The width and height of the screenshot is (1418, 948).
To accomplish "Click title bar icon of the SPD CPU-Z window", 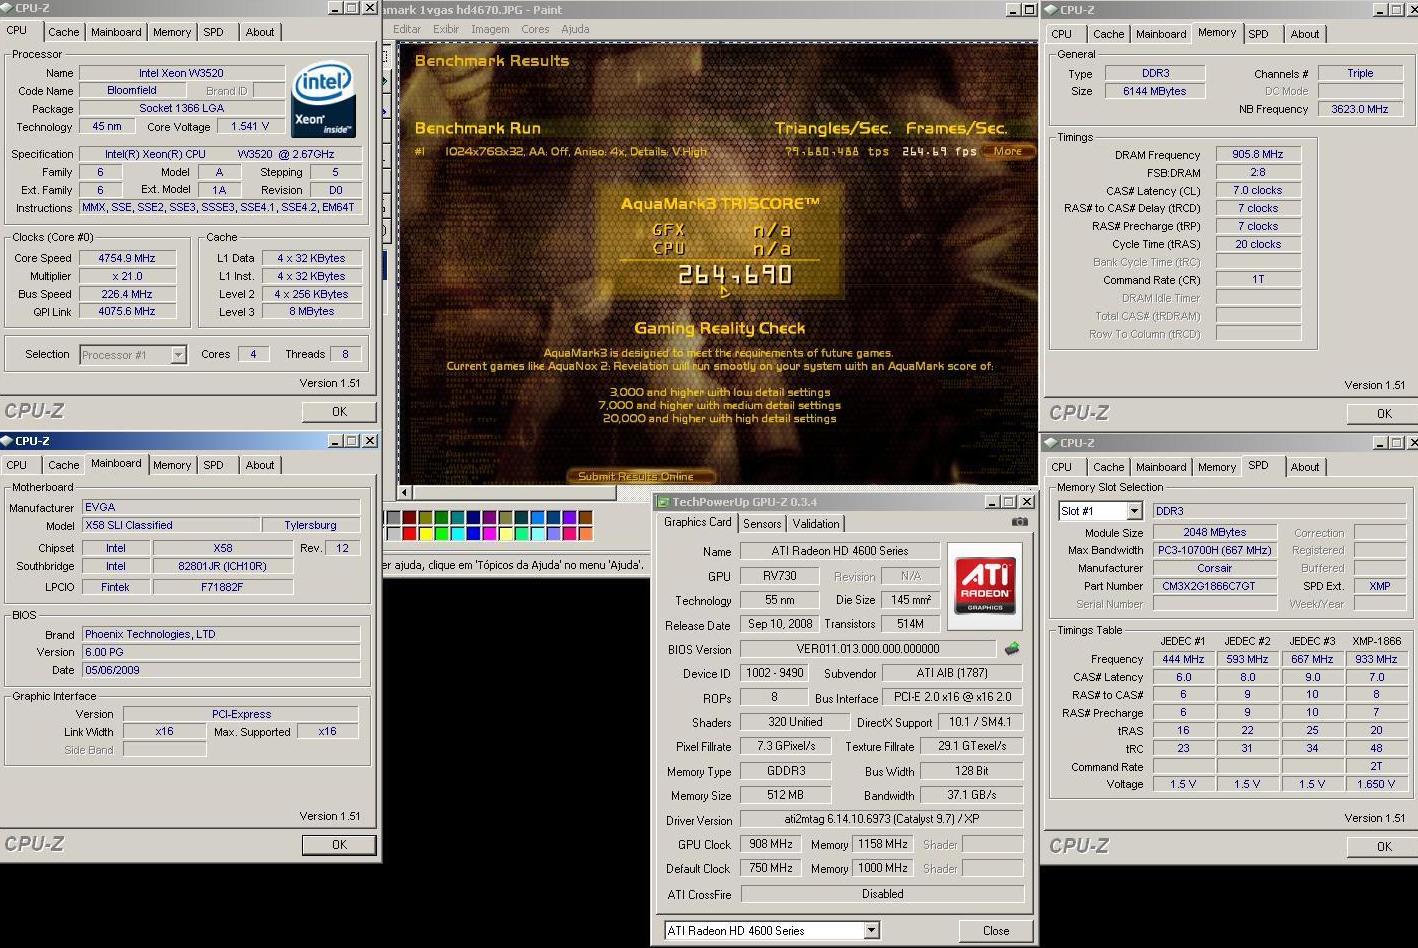I will (x=1051, y=443).
